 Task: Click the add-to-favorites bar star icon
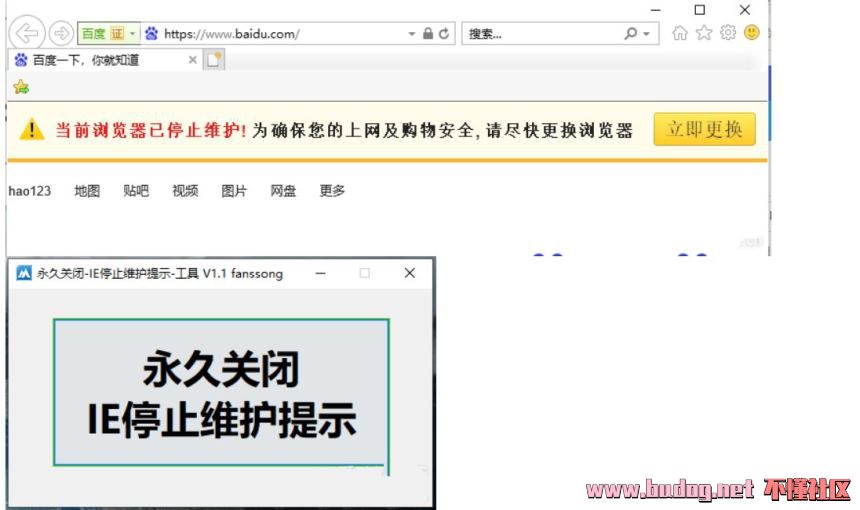pos(21,87)
